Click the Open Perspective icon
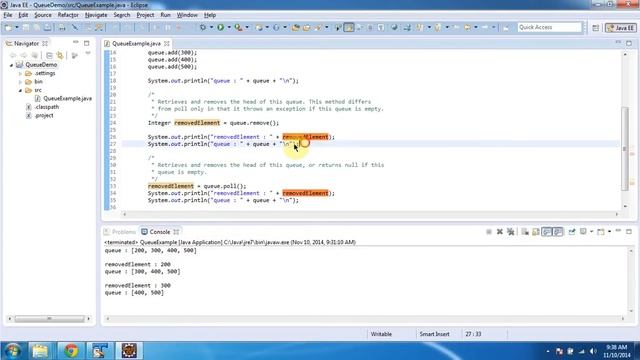The image size is (640, 360). click(596, 28)
